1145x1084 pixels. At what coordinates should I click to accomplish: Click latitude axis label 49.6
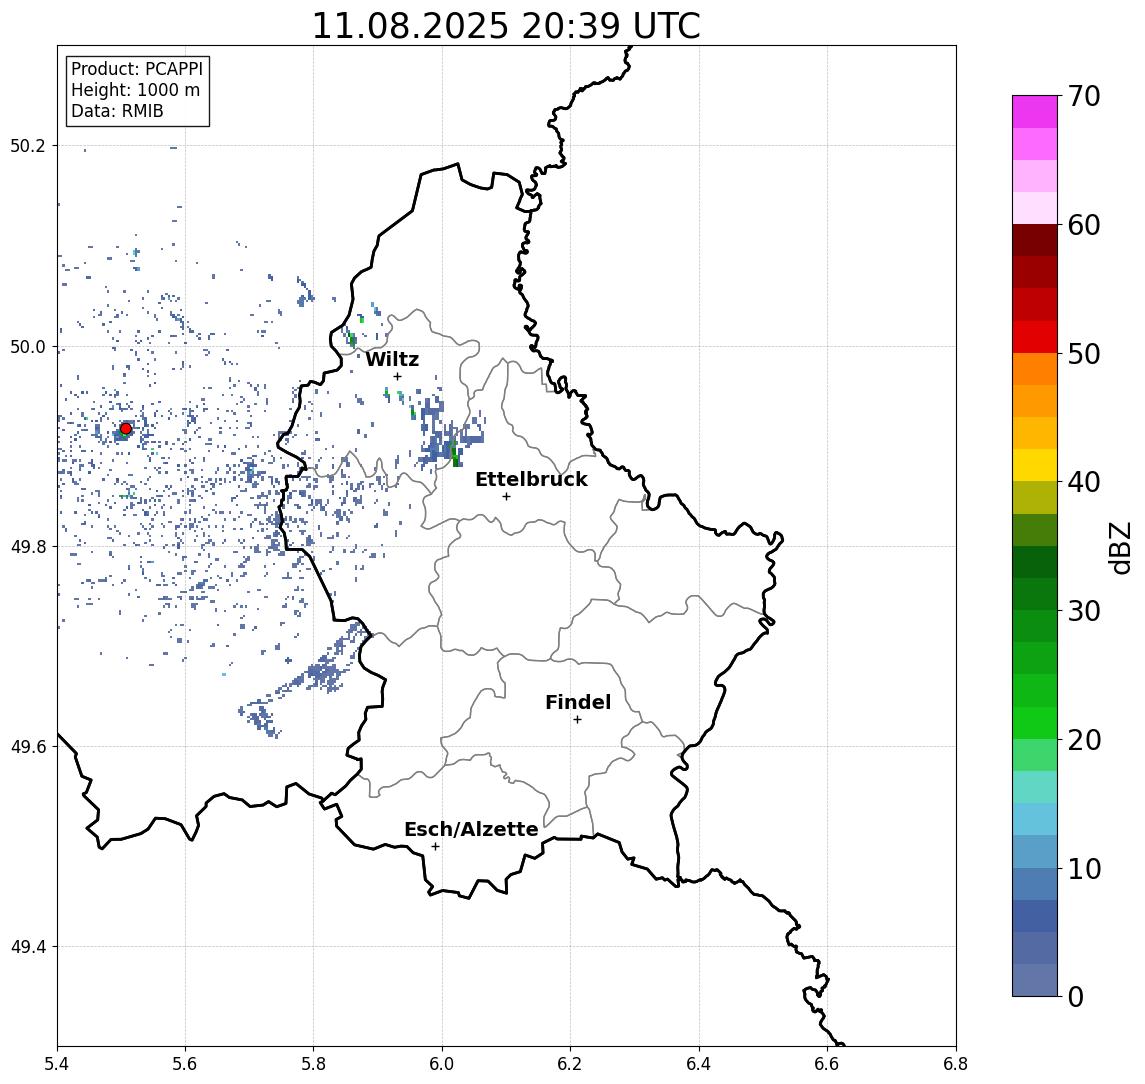[28, 747]
